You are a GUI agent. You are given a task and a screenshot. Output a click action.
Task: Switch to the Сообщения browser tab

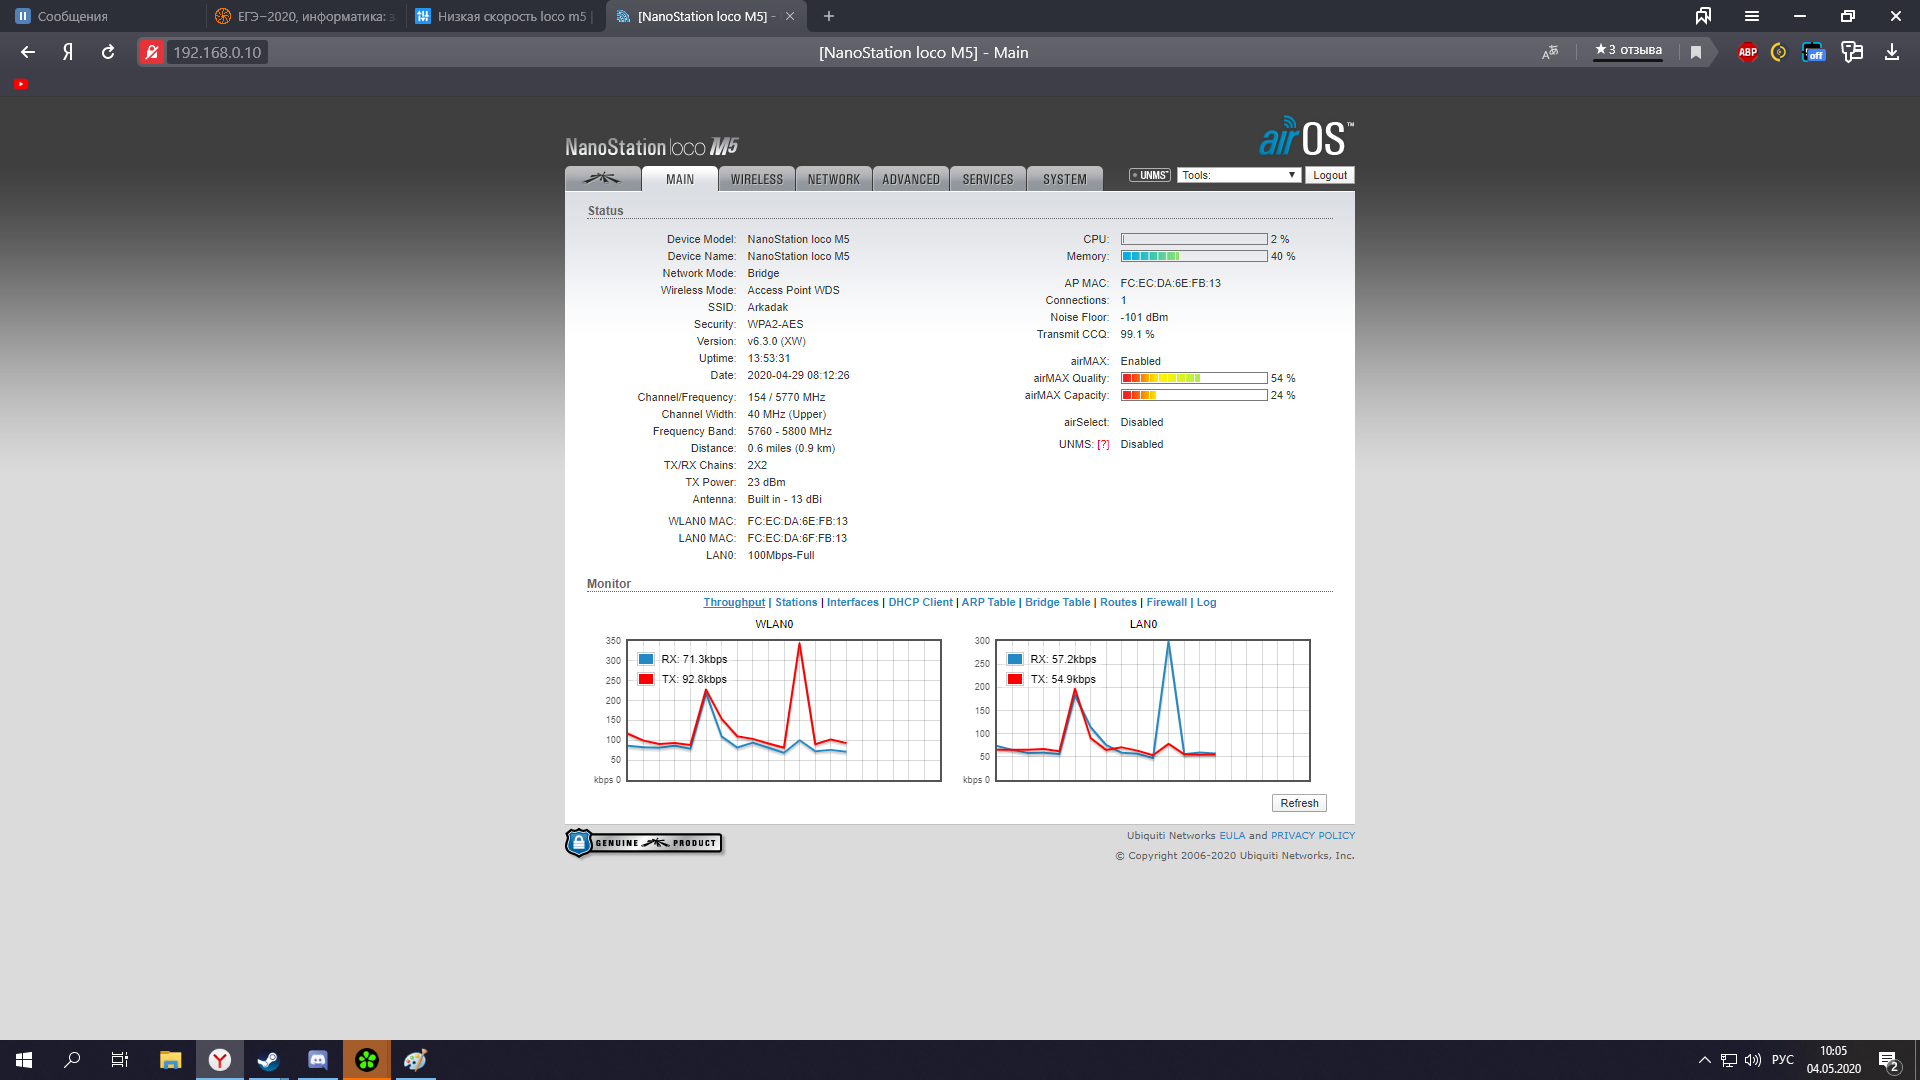(102, 16)
